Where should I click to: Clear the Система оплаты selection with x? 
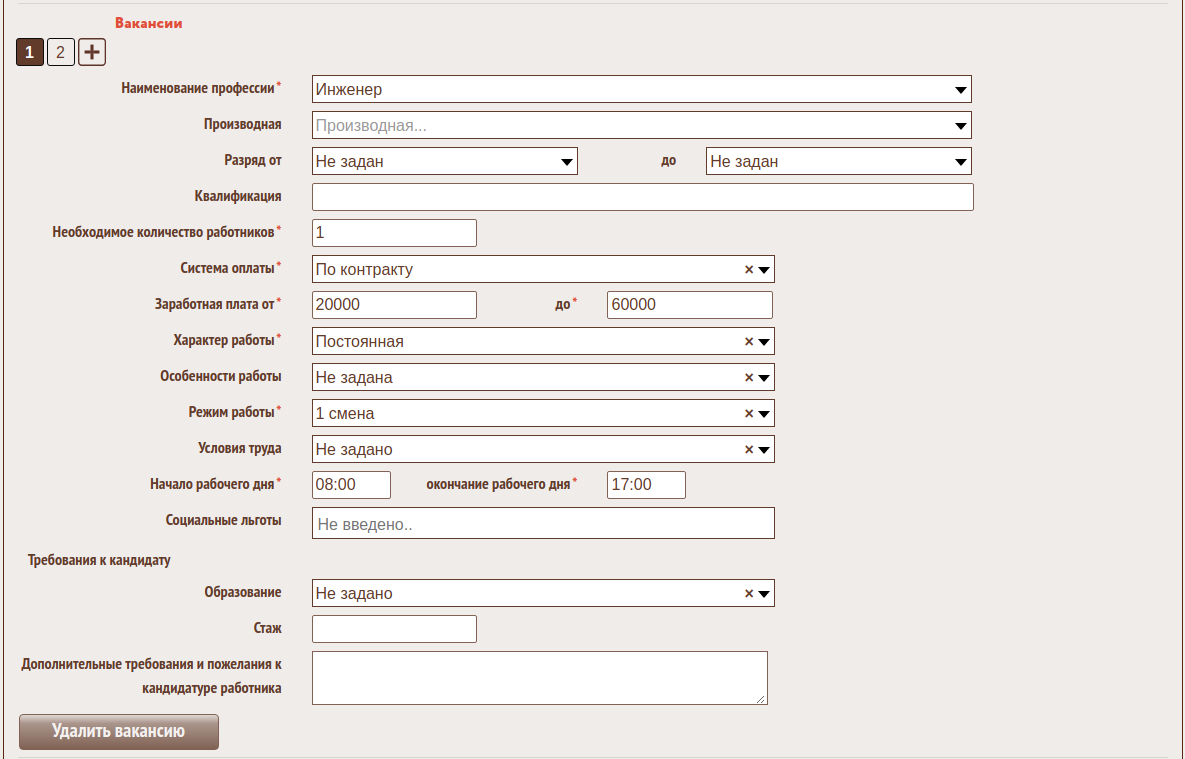pyautogui.click(x=748, y=270)
